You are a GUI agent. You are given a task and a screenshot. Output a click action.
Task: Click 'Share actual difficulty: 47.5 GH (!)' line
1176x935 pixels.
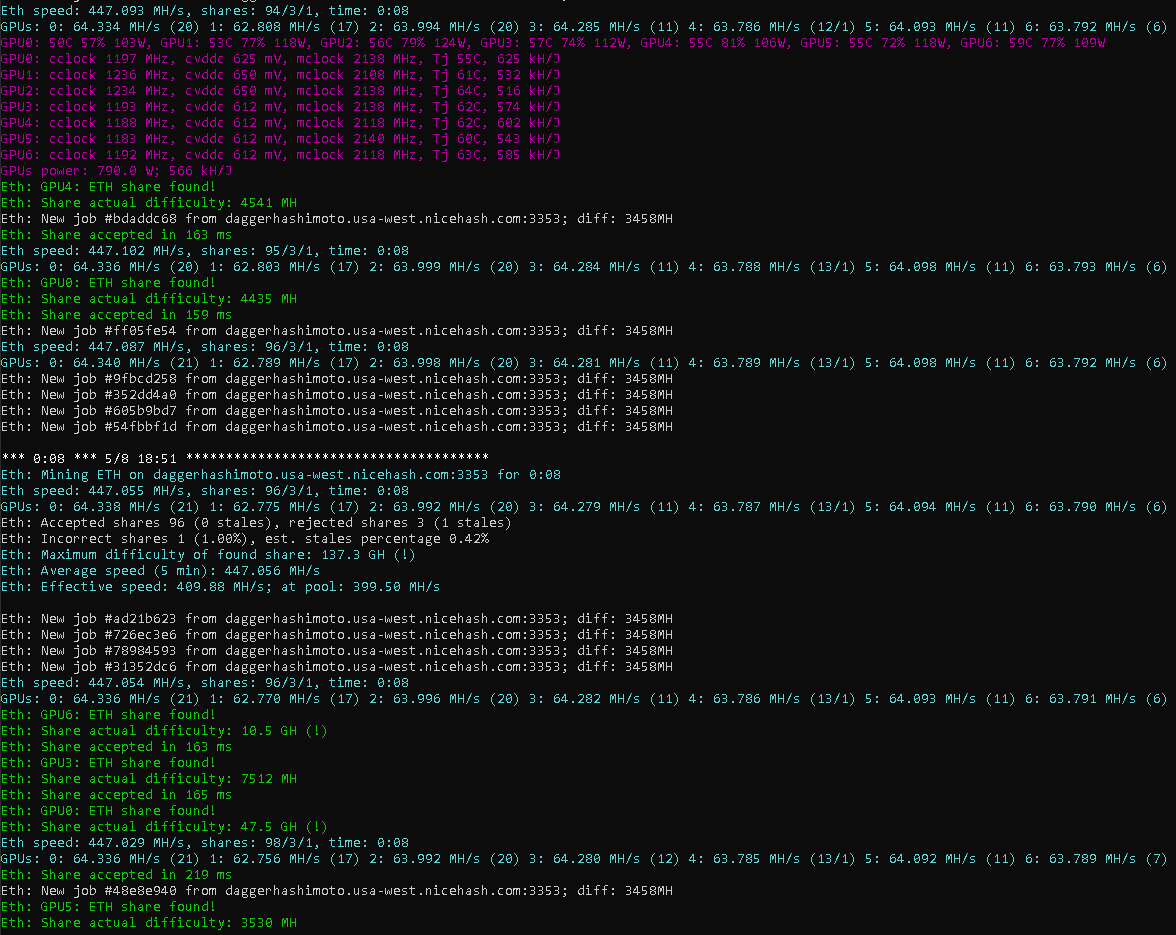pos(164,826)
